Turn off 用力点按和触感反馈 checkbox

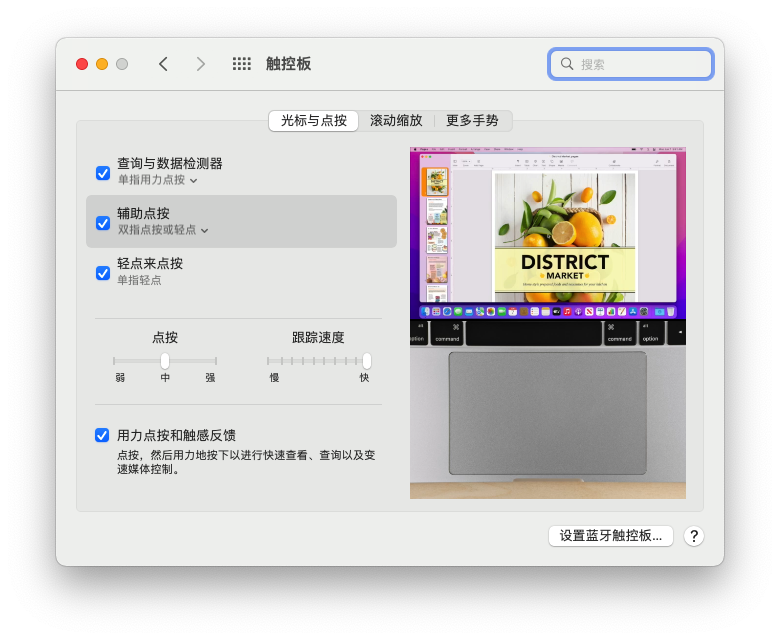click(102, 435)
